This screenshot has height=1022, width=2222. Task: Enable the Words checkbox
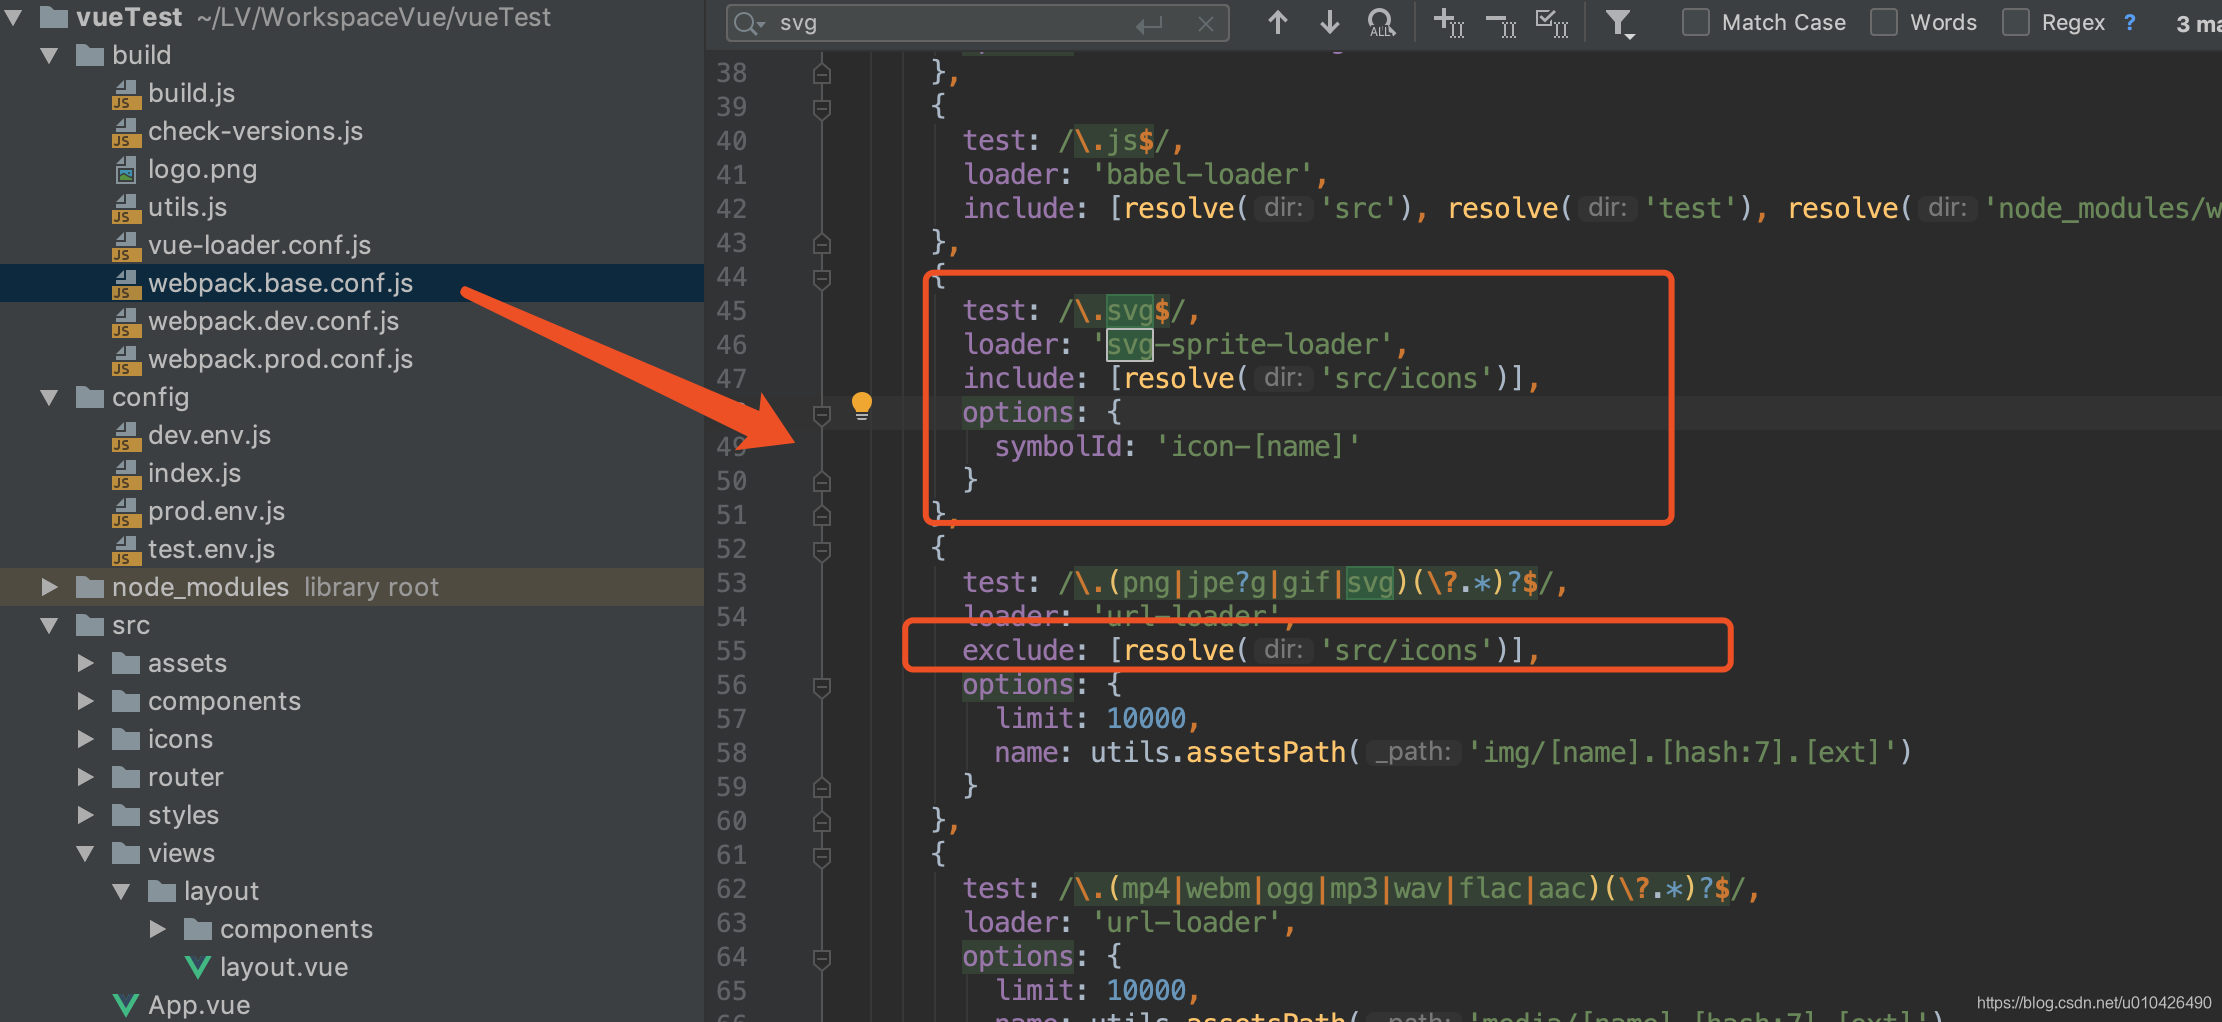1884,21
